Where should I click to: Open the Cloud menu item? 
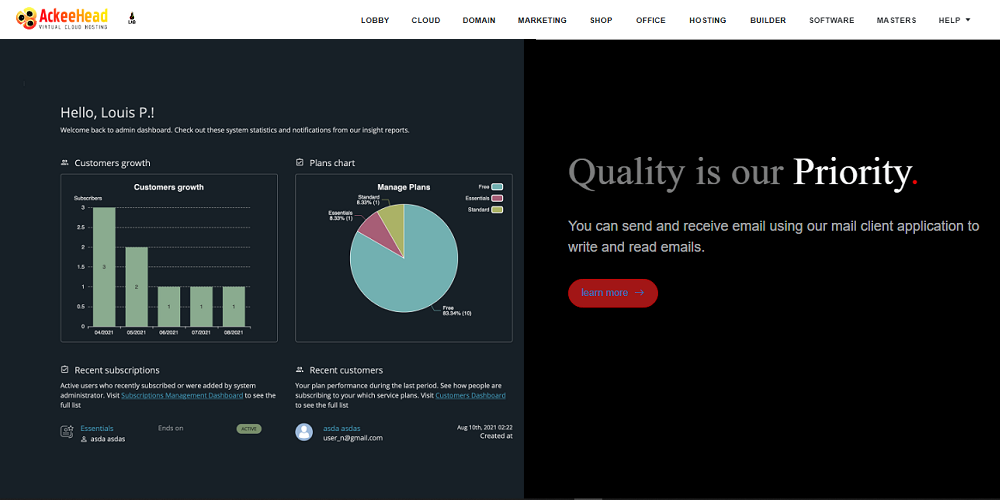click(x=426, y=20)
